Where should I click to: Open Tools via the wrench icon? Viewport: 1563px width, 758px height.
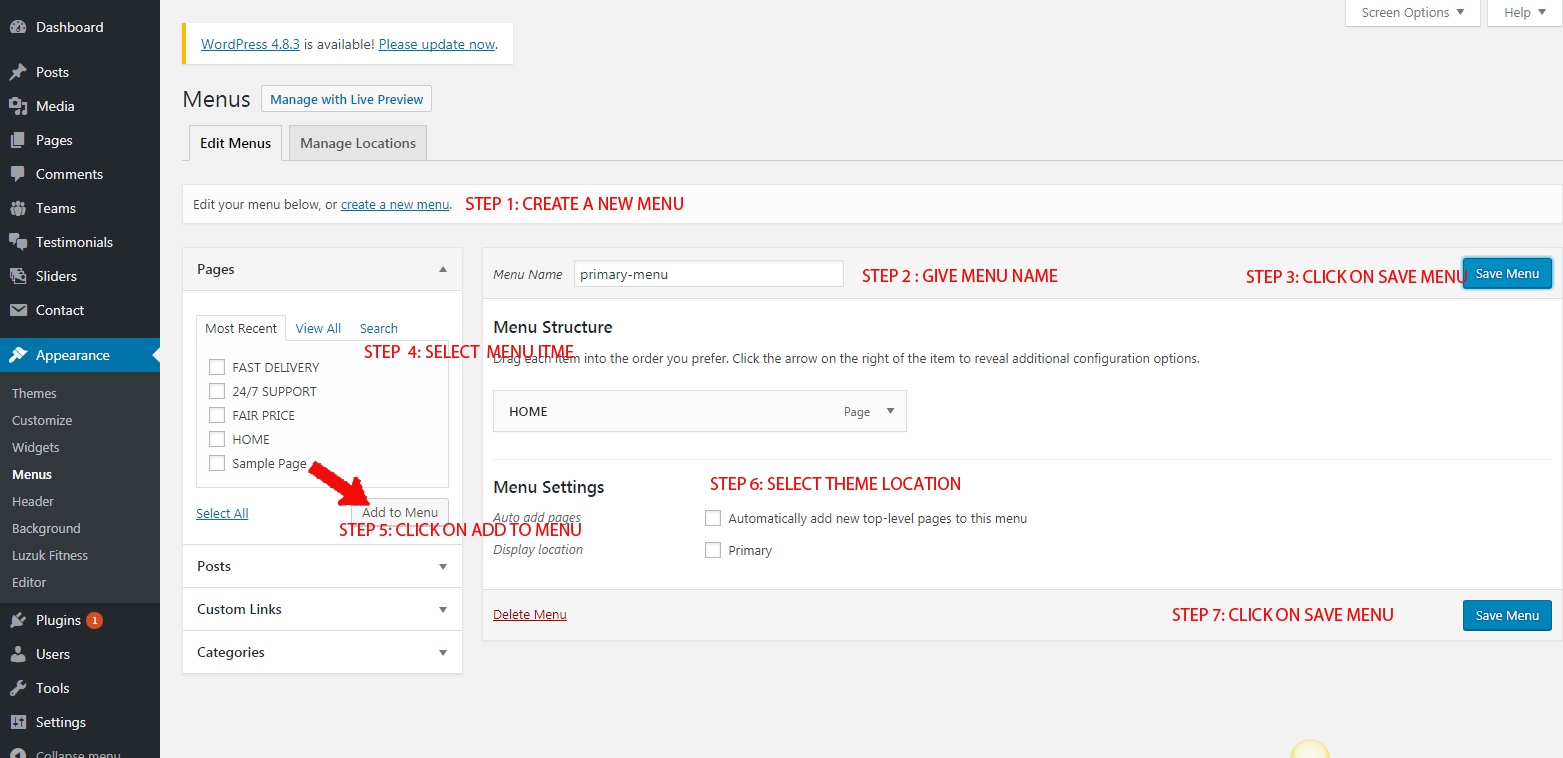20,688
